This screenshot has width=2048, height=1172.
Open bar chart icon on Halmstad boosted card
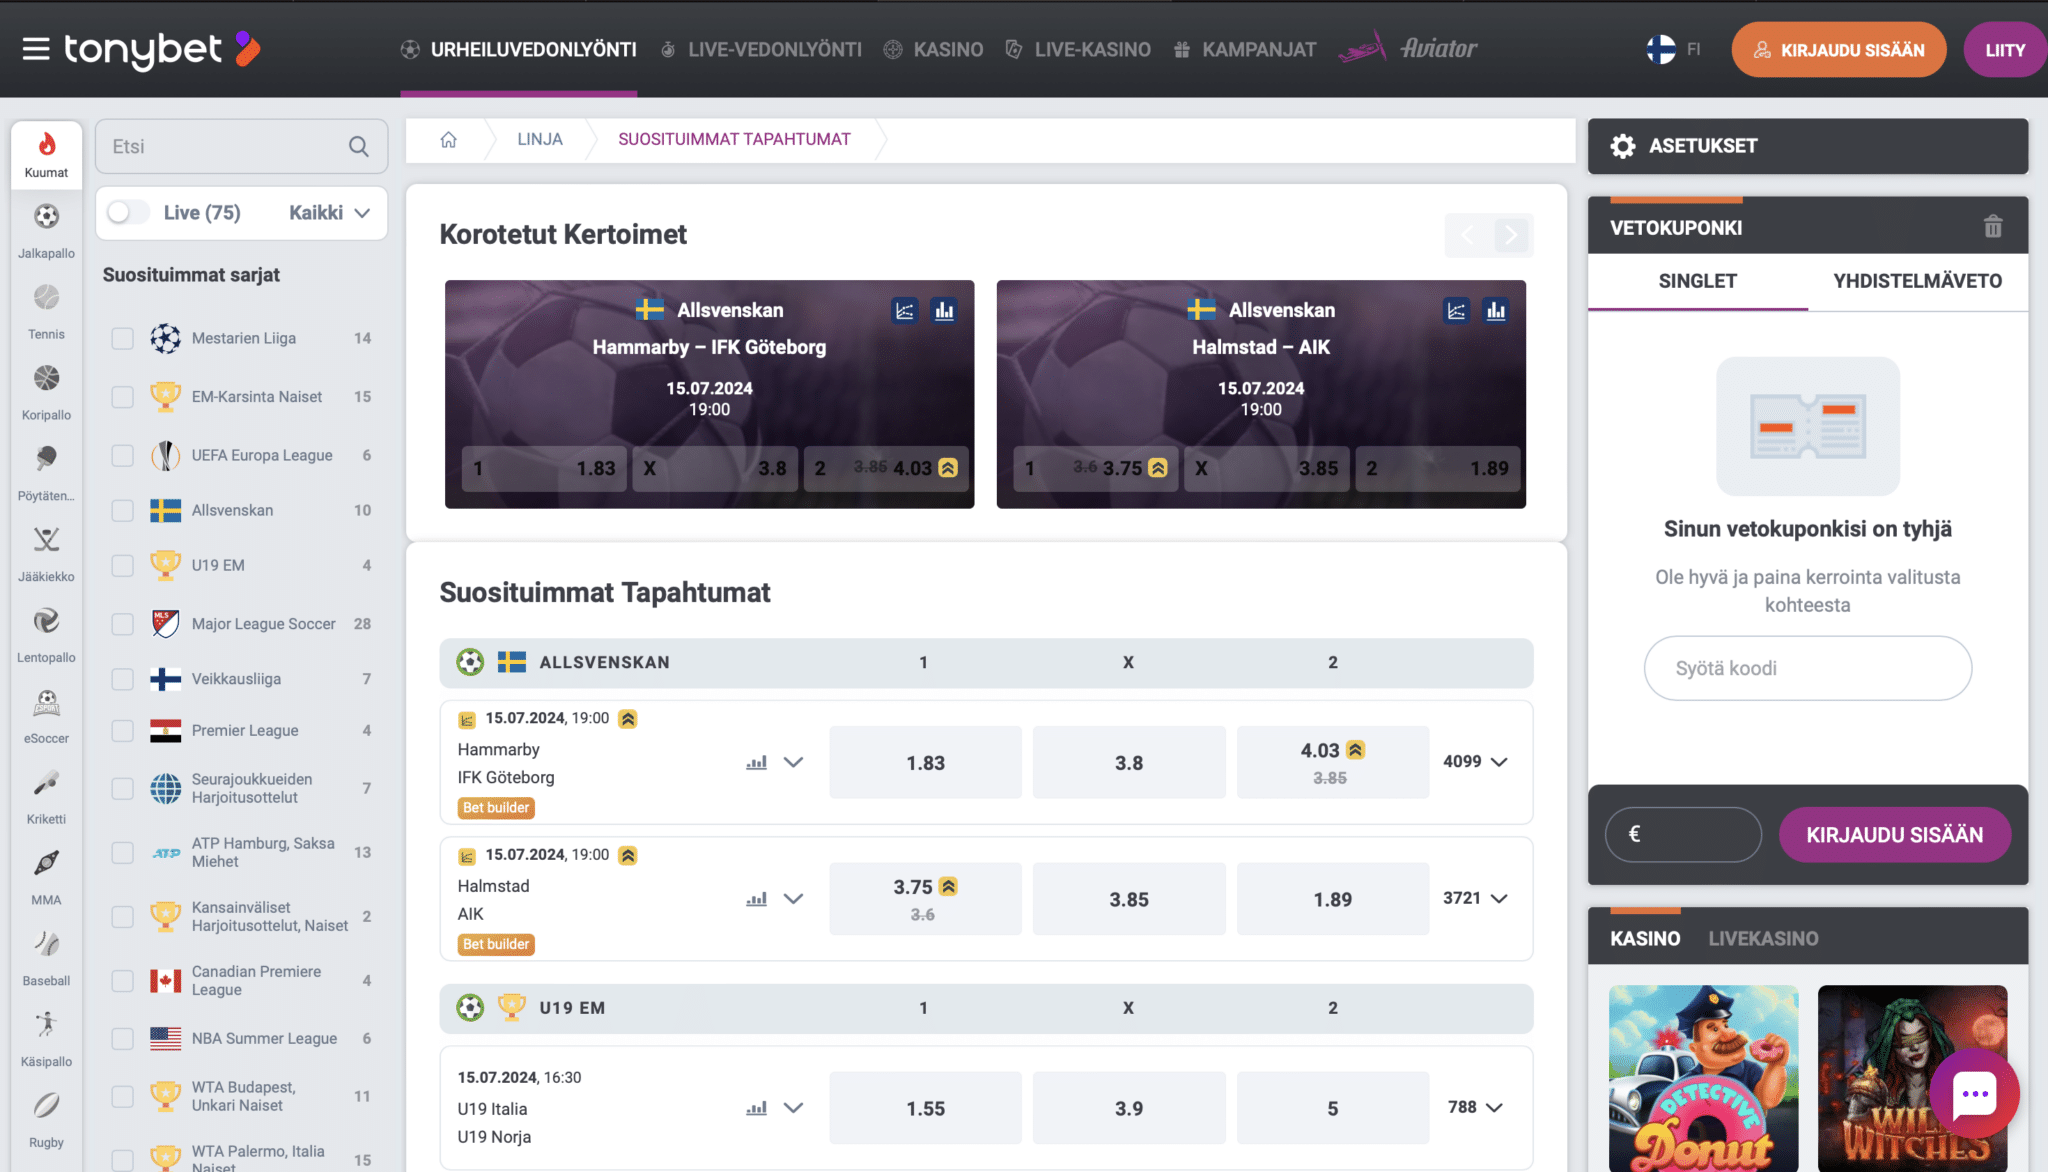coord(1496,311)
